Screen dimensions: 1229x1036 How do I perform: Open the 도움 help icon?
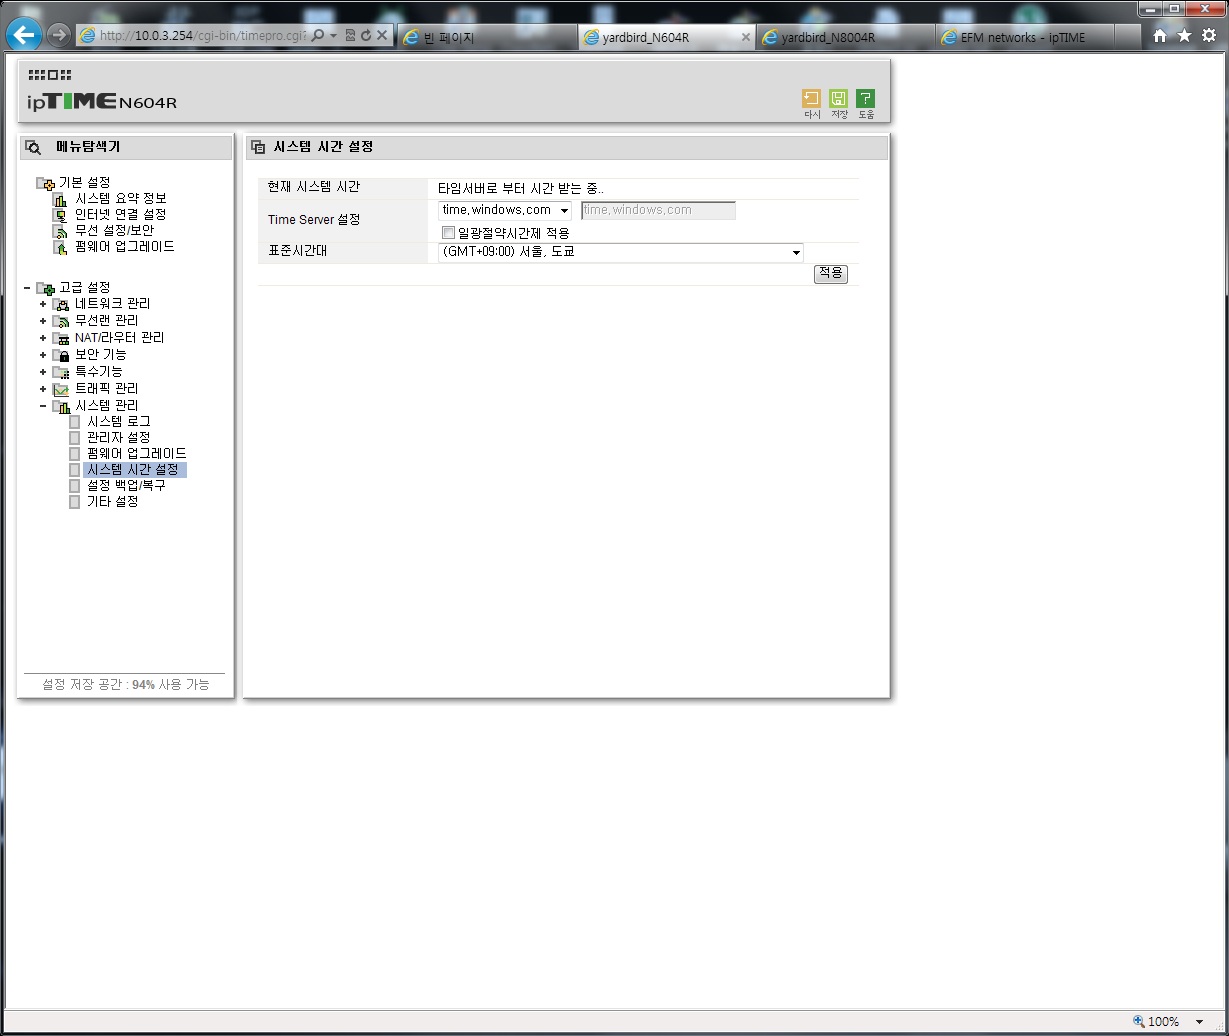coord(866,98)
